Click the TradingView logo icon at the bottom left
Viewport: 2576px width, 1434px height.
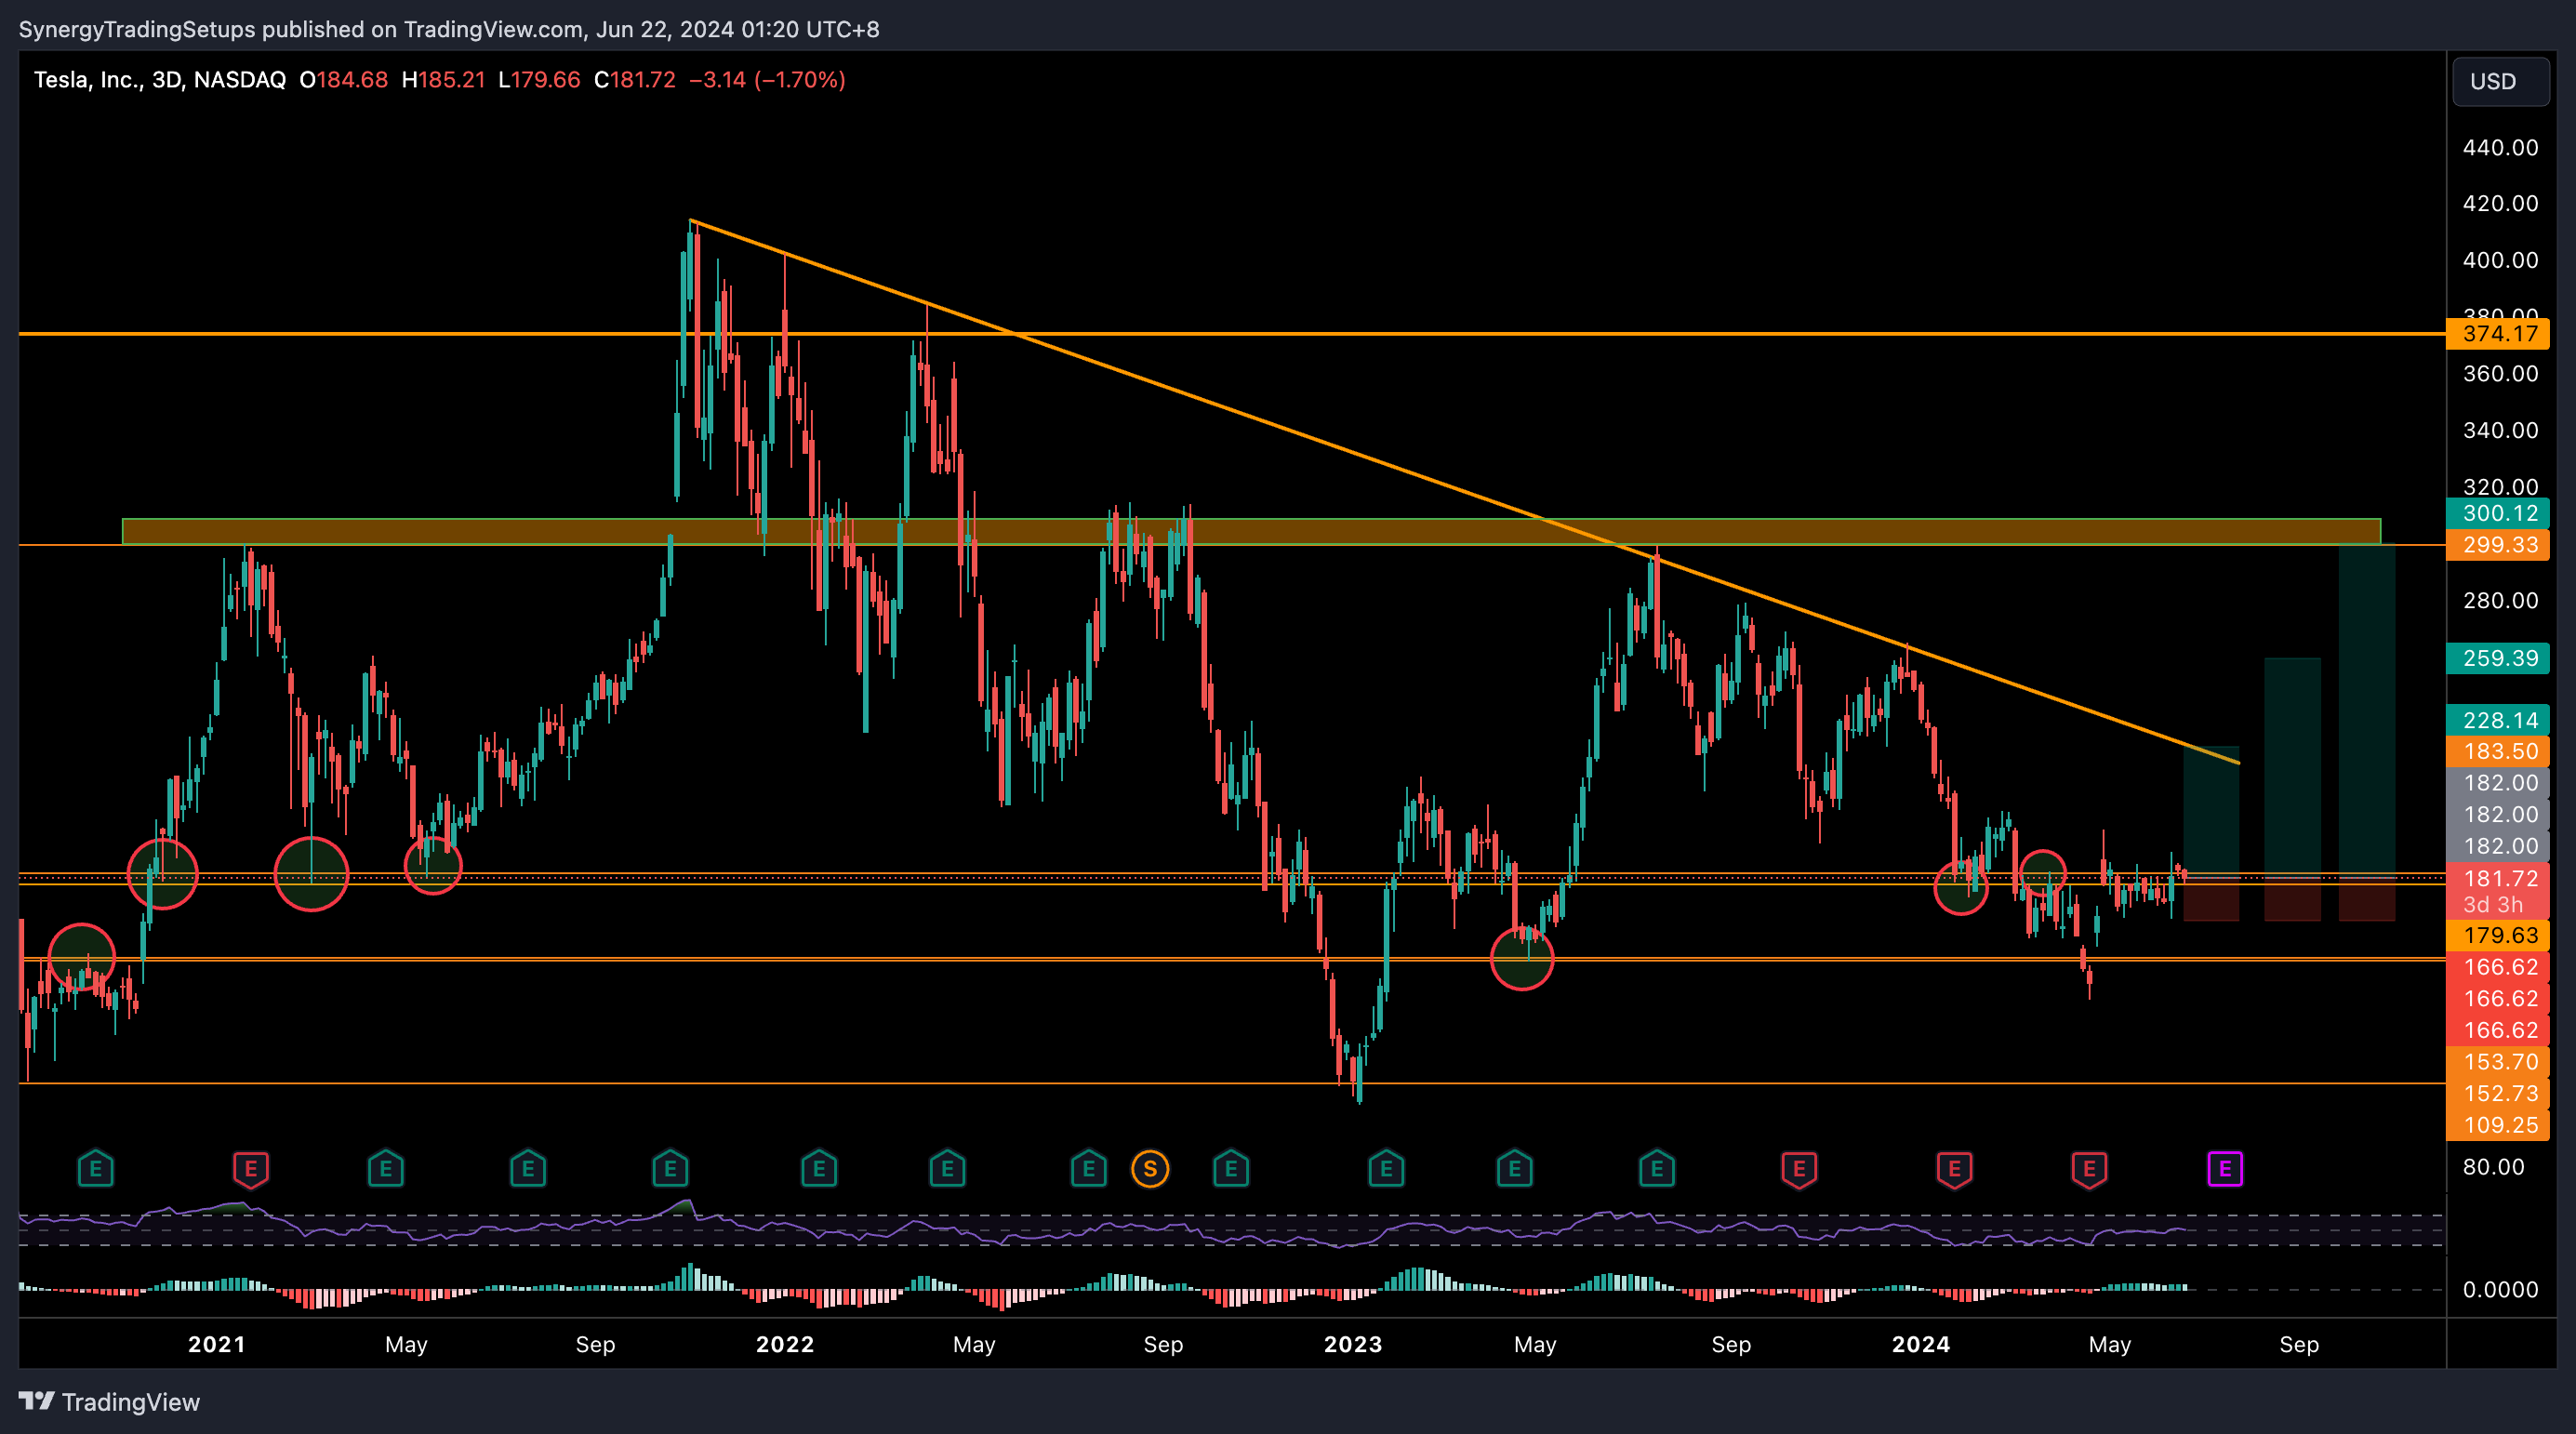(36, 1401)
